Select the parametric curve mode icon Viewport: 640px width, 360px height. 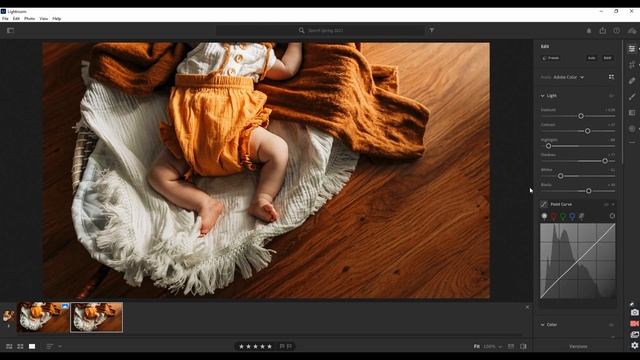click(582, 216)
